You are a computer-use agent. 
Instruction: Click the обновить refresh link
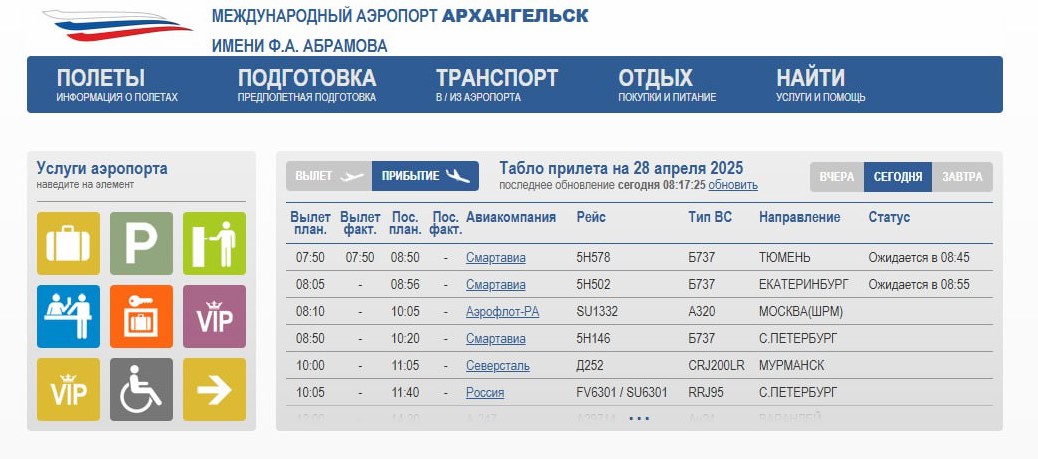[733, 185]
